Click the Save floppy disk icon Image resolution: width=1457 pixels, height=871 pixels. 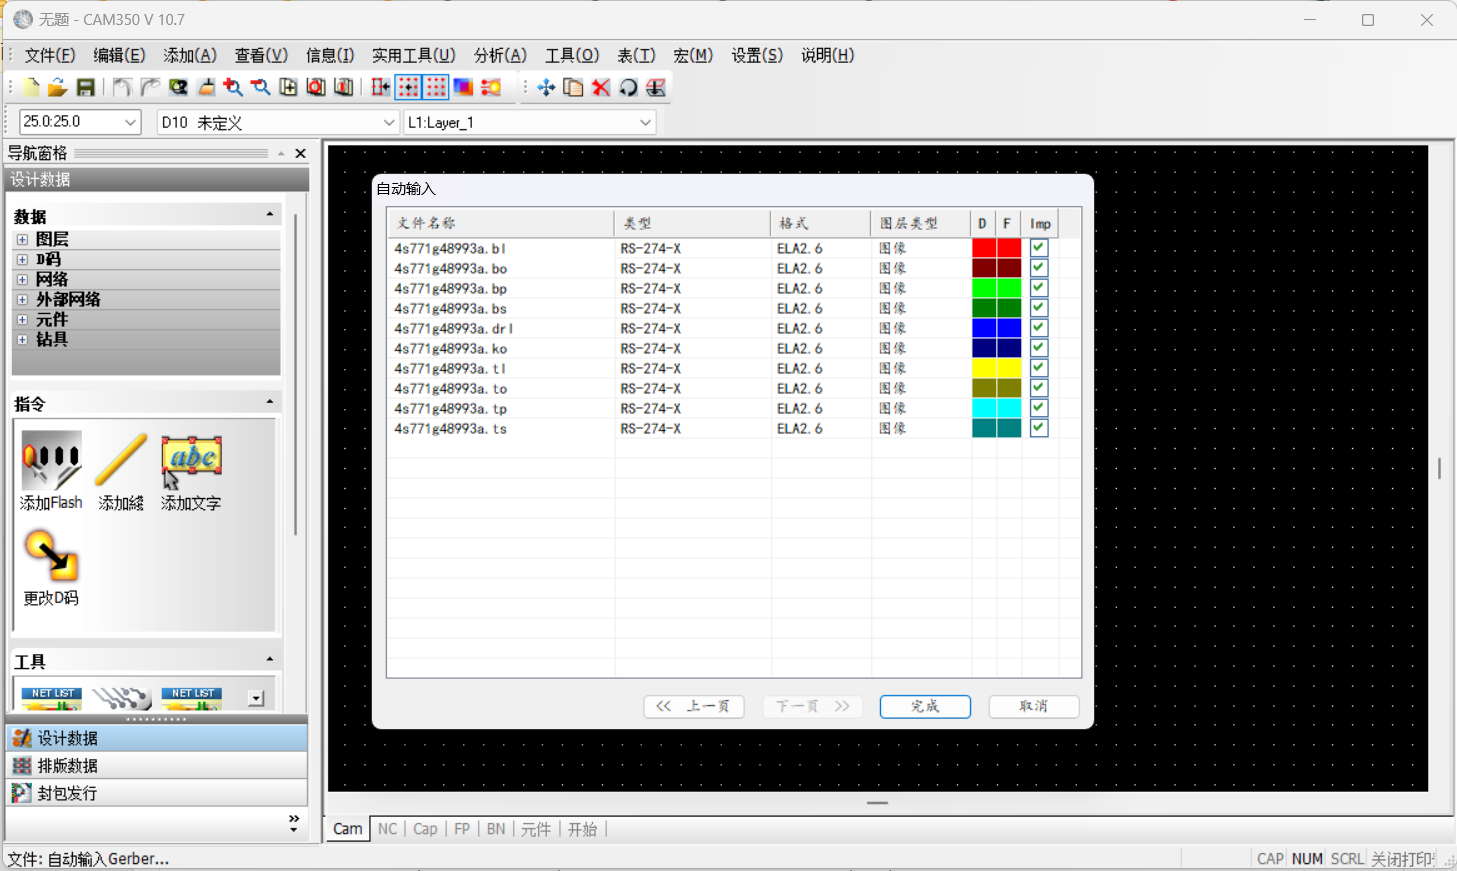click(x=85, y=88)
